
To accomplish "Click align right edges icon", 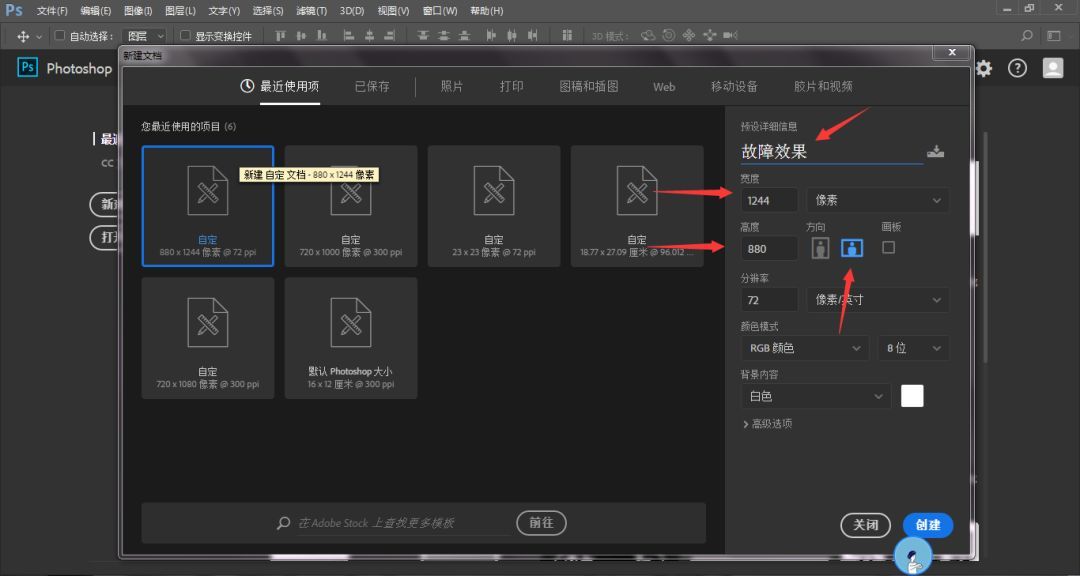I will click(x=390, y=36).
